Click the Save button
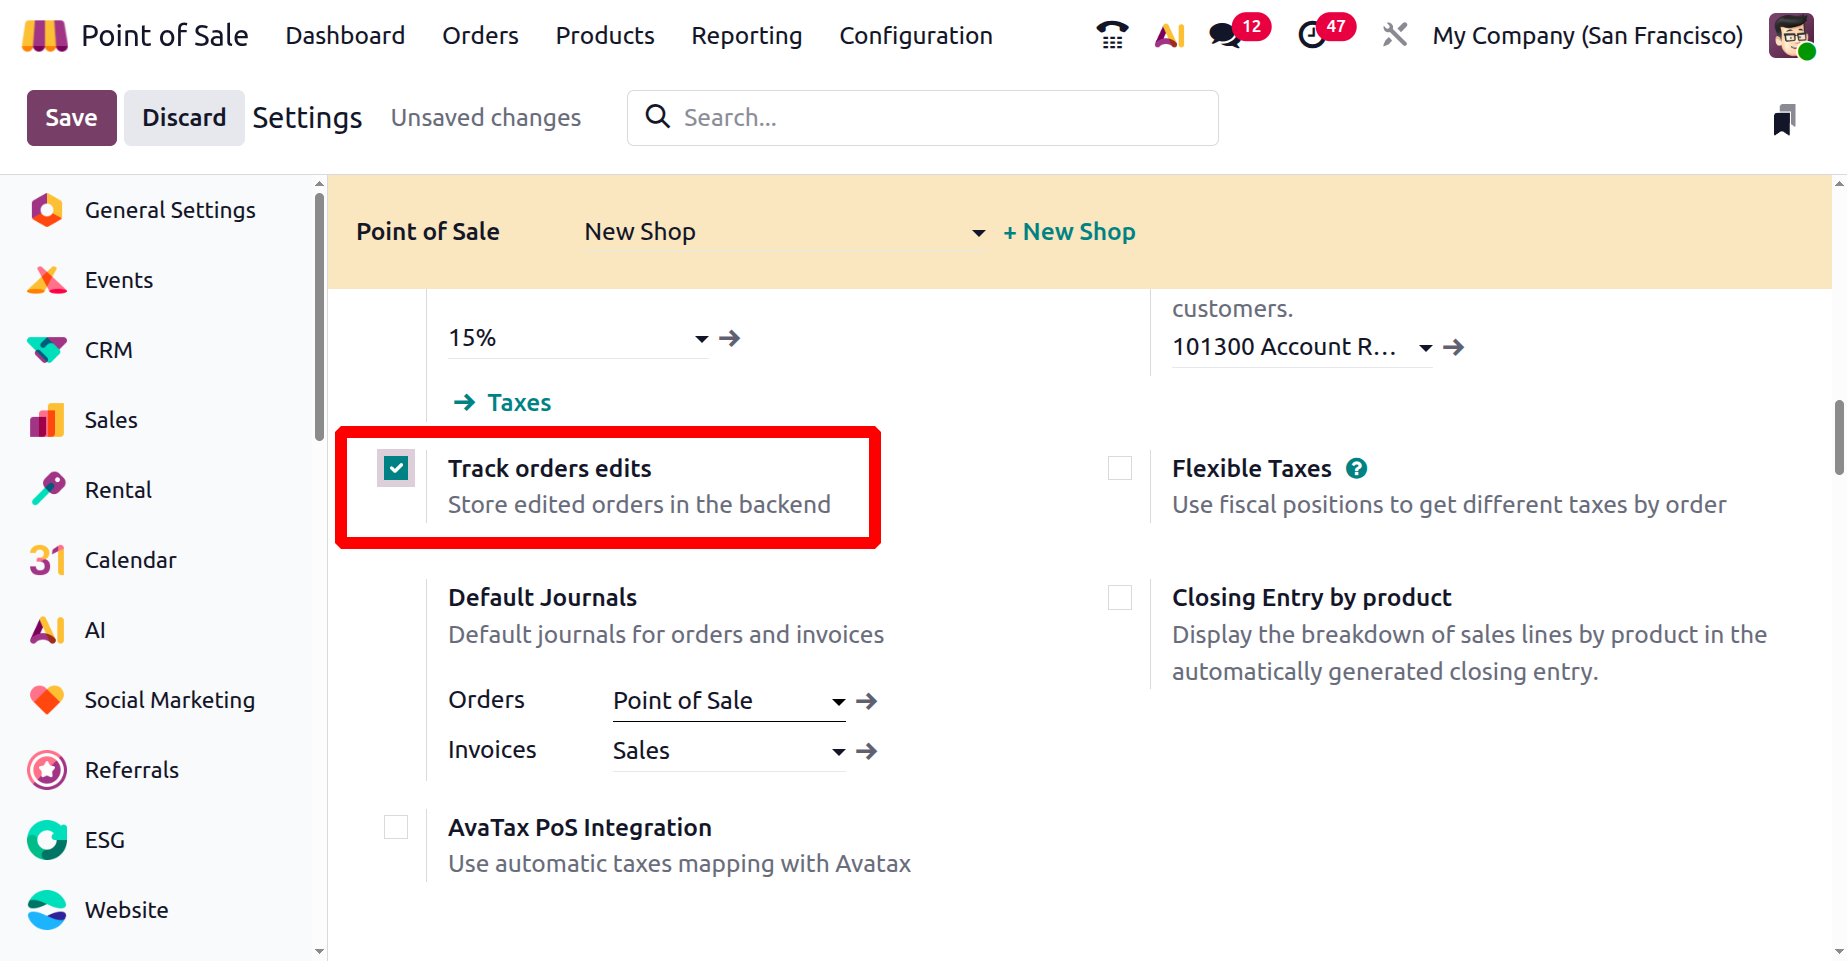This screenshot has width=1847, height=961. pyautogui.click(x=71, y=118)
